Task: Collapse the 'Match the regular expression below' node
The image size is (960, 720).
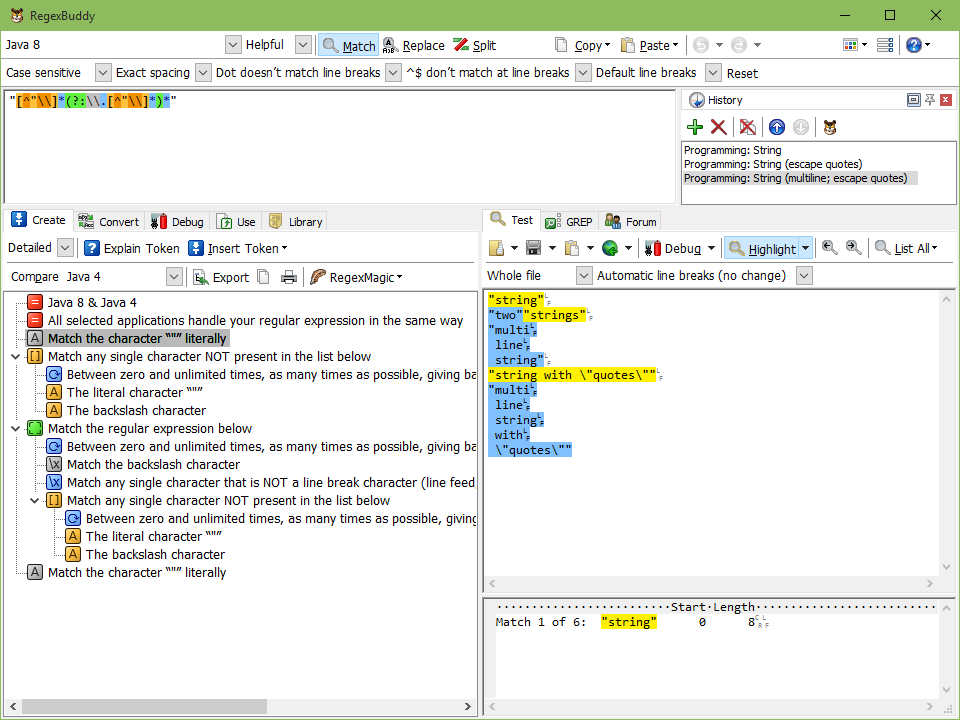Action: (x=15, y=429)
